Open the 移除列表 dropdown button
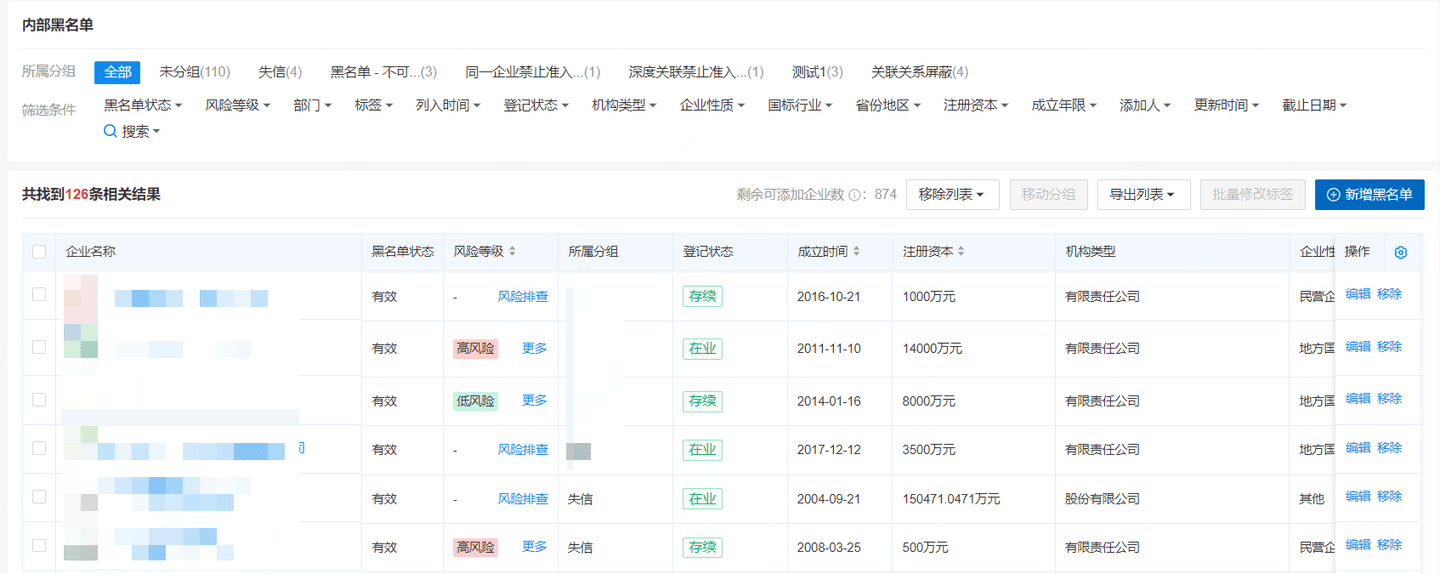Screen dimensions: 1440x574 tap(952, 195)
